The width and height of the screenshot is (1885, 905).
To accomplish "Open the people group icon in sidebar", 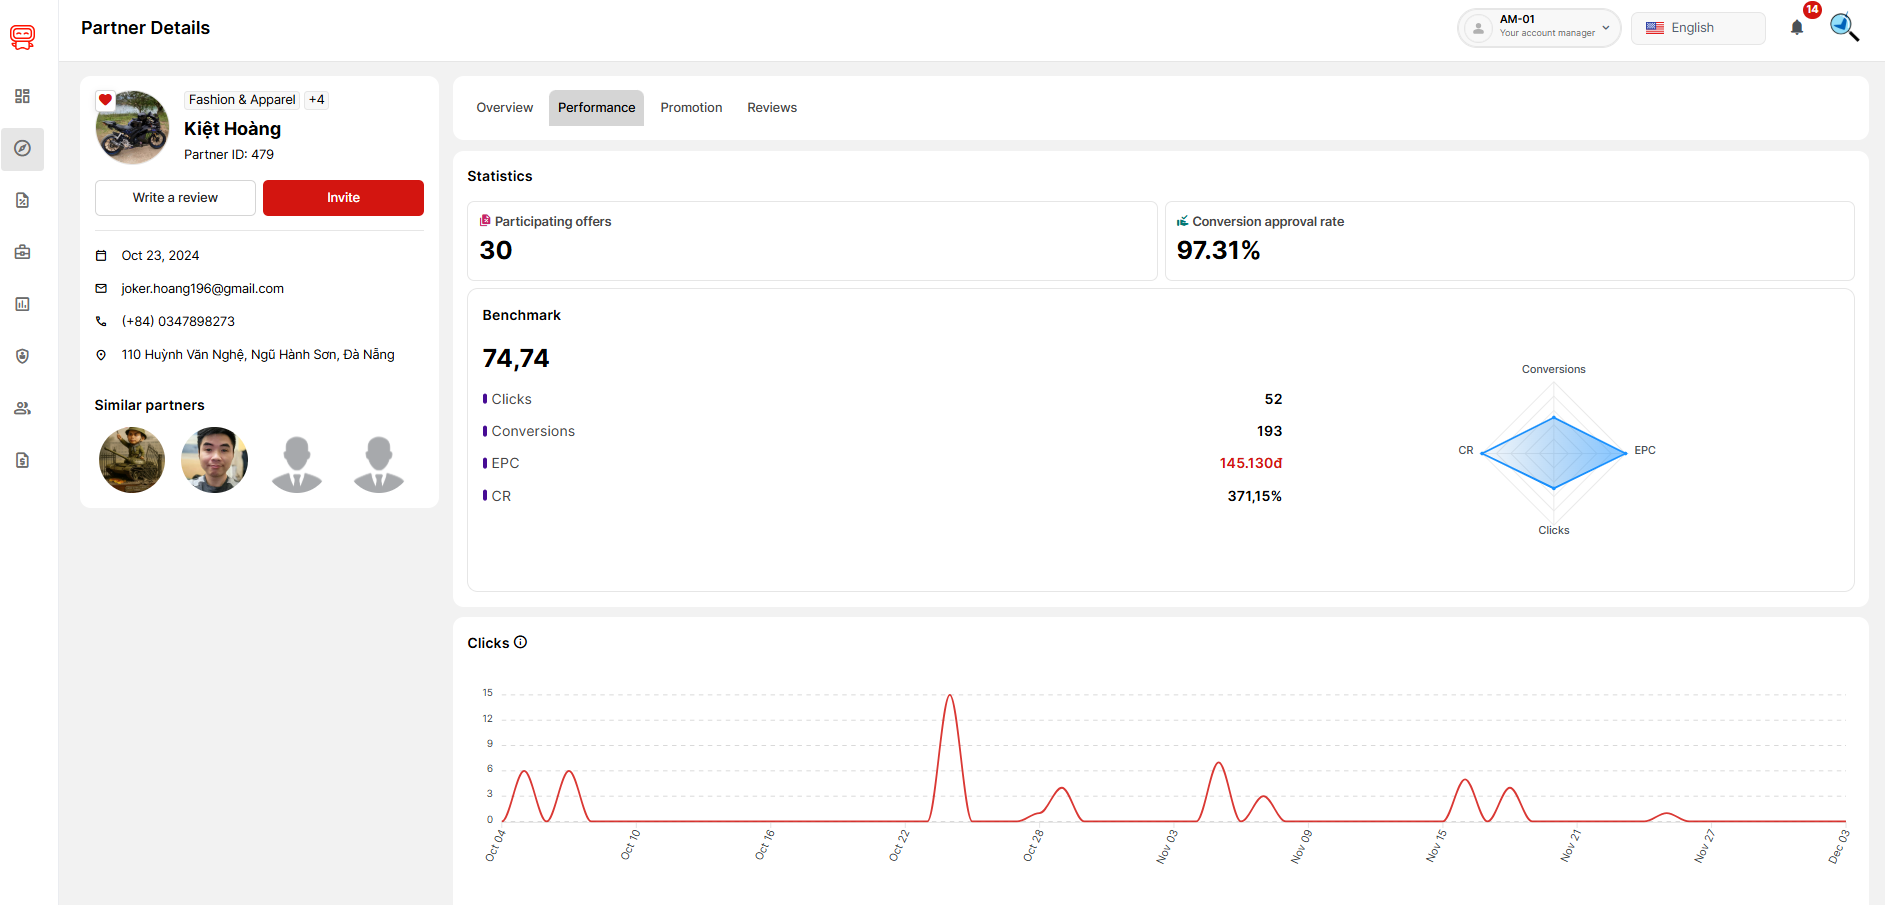I will coord(22,408).
